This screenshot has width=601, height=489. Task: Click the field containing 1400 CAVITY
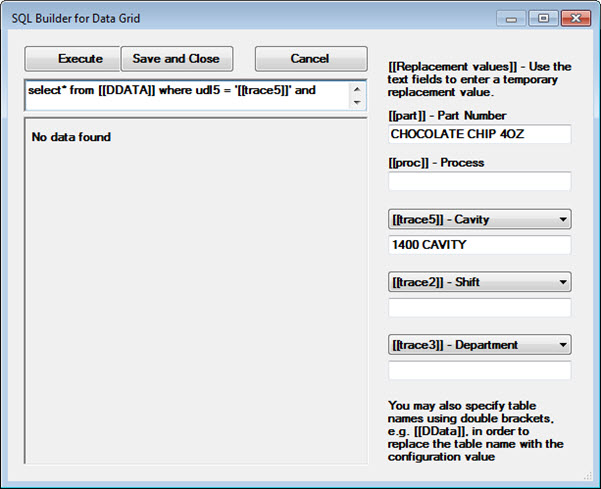coord(479,245)
